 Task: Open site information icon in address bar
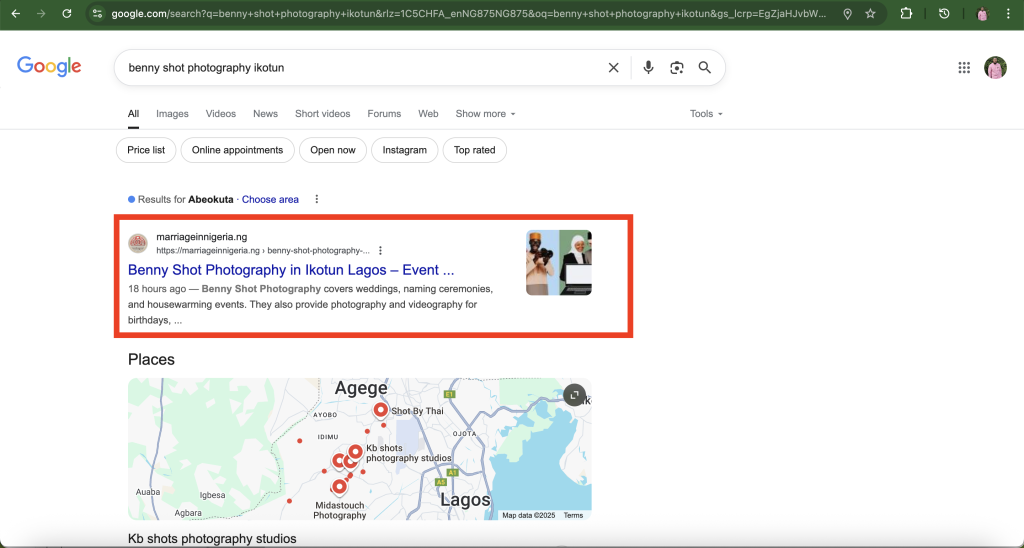(97, 13)
